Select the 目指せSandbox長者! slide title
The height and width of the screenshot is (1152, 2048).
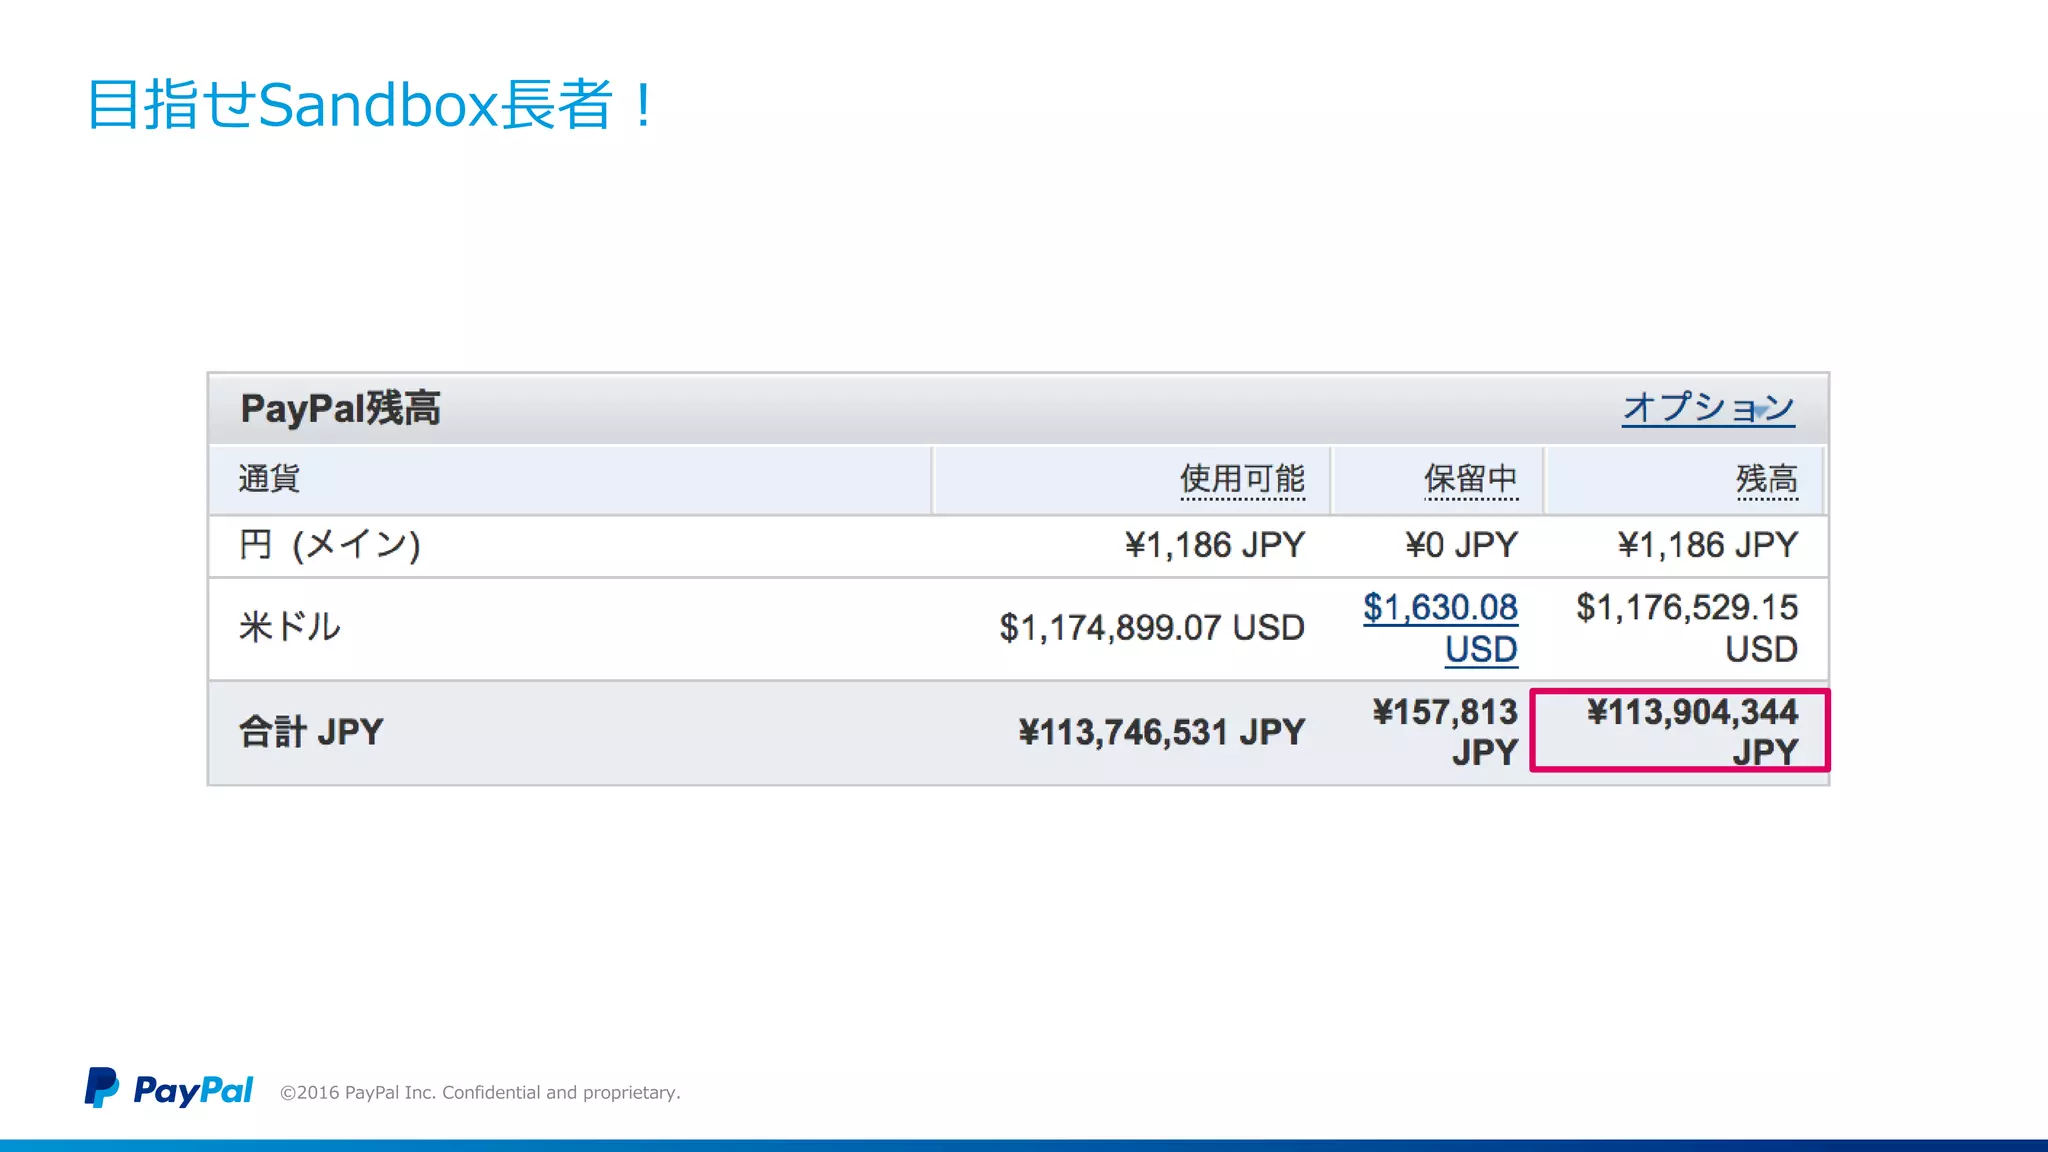pos(371,105)
